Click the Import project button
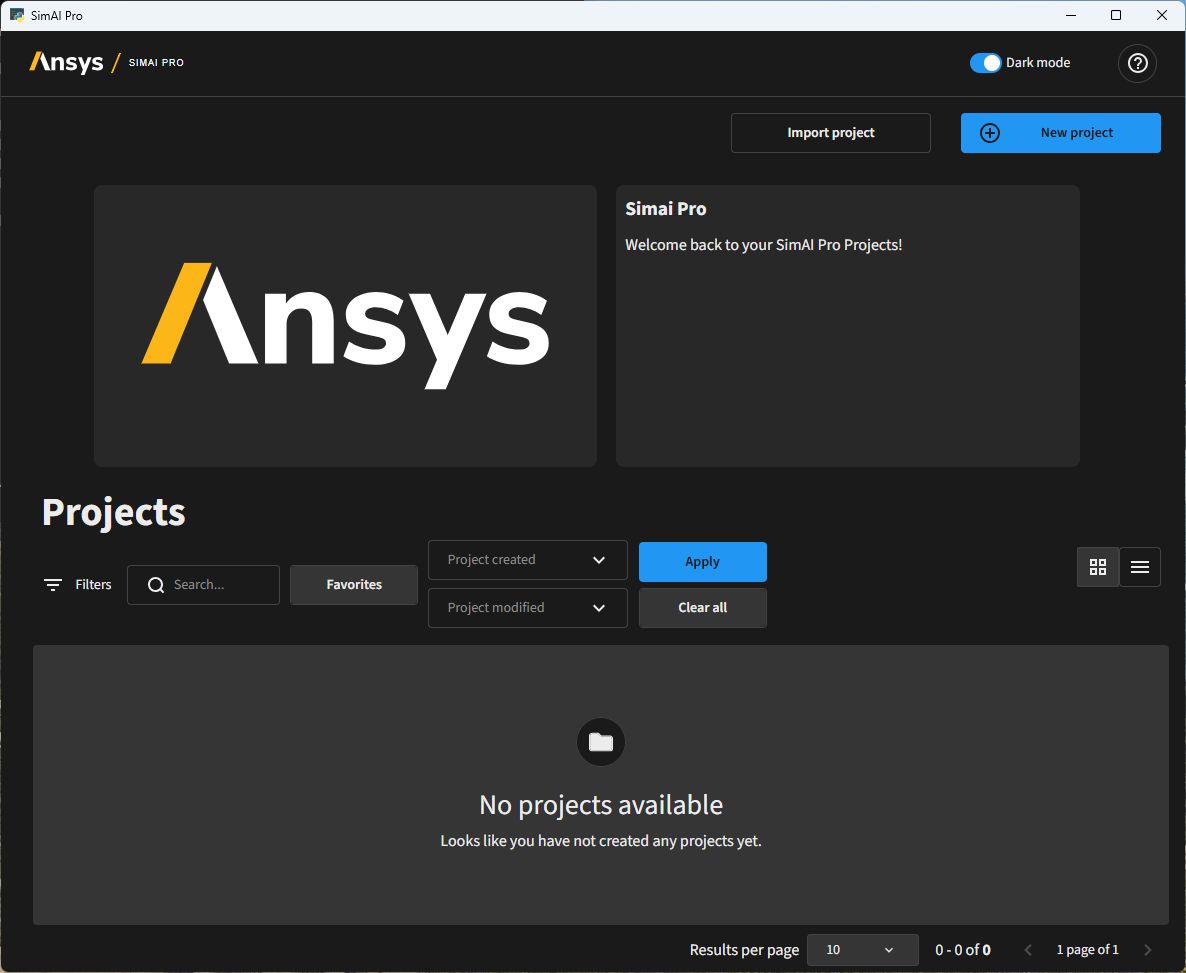Viewport: 1186px width, 973px height. click(x=830, y=133)
